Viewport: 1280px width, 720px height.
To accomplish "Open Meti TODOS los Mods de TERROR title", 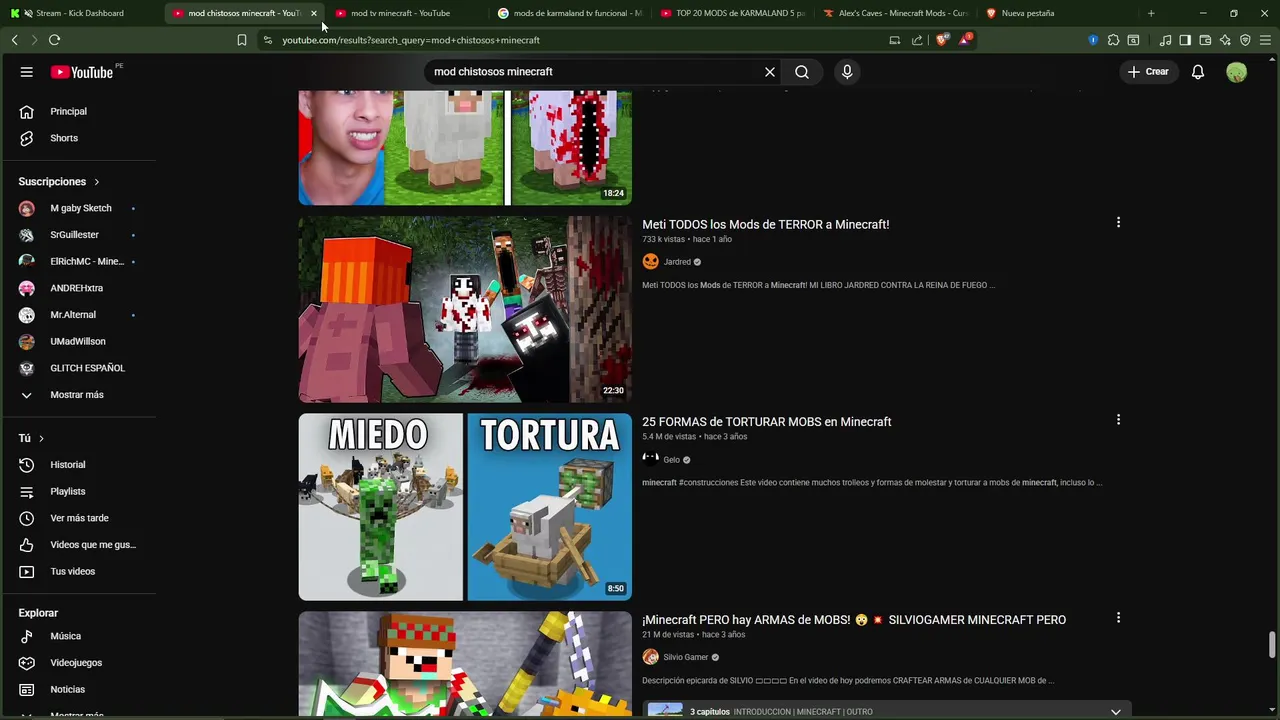I will [x=765, y=224].
